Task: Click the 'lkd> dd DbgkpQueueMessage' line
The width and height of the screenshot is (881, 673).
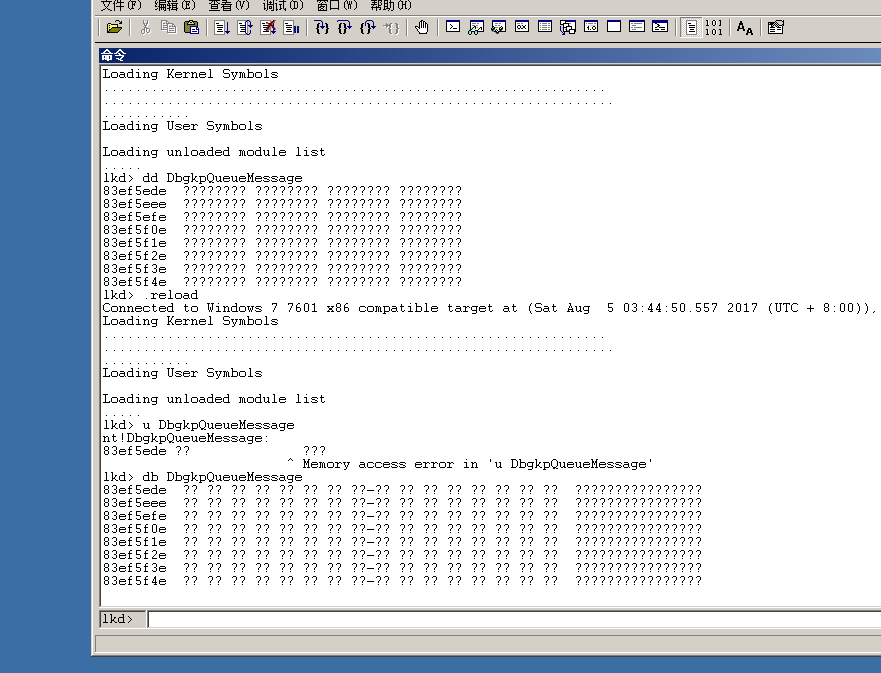Action: [203, 178]
